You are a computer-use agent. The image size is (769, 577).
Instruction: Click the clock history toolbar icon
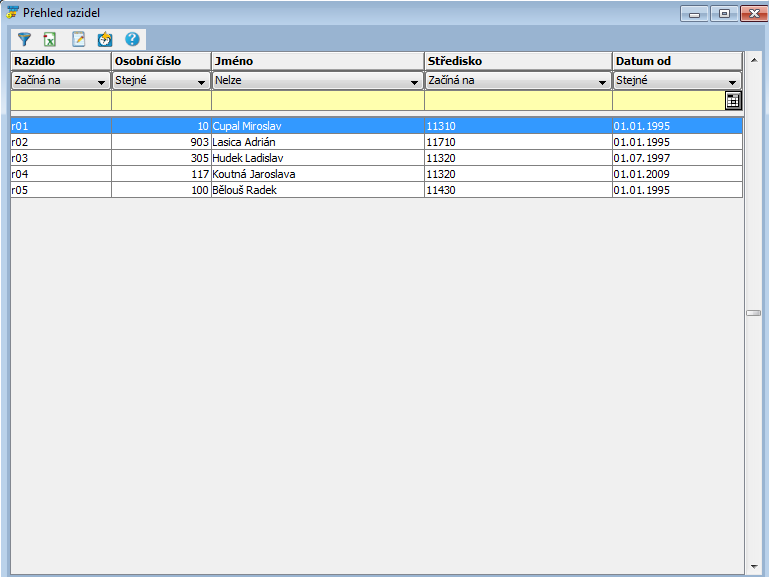click(105, 40)
